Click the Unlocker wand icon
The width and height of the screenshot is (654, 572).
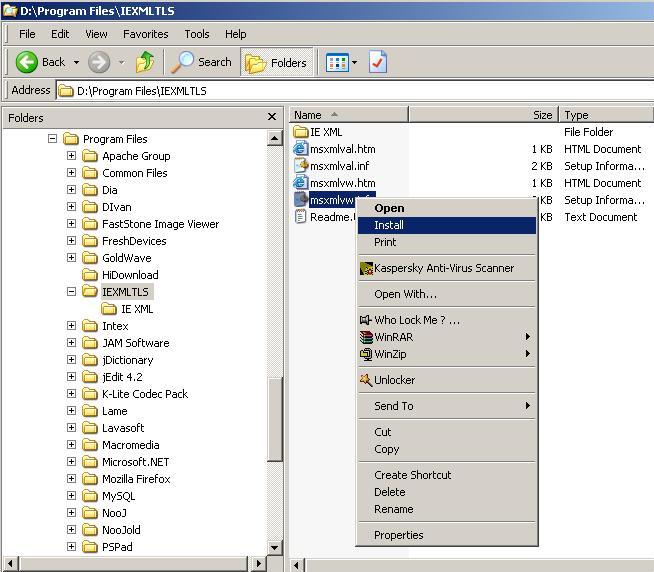[366, 380]
